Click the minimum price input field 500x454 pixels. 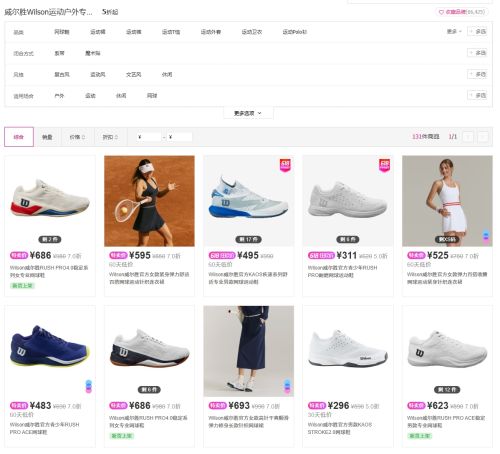point(149,137)
